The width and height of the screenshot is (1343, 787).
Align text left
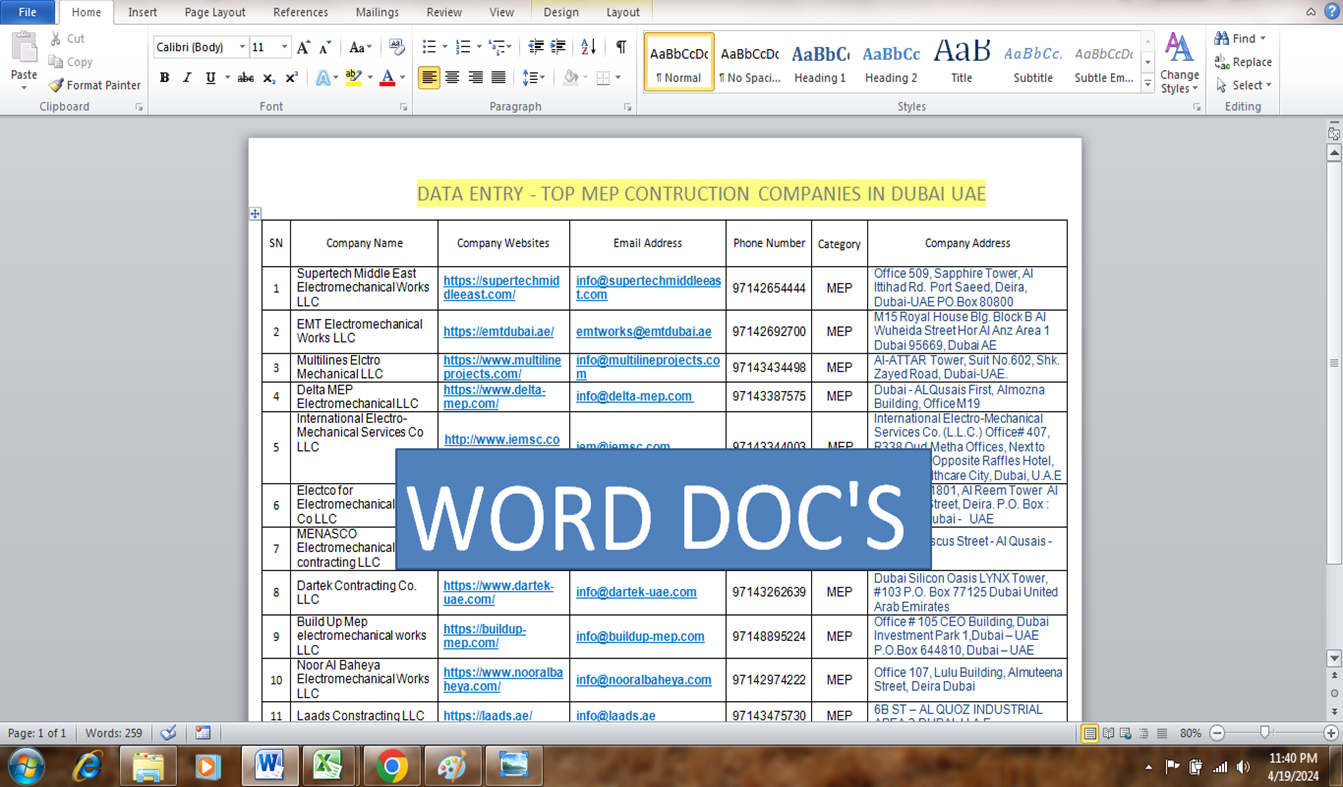(x=429, y=78)
